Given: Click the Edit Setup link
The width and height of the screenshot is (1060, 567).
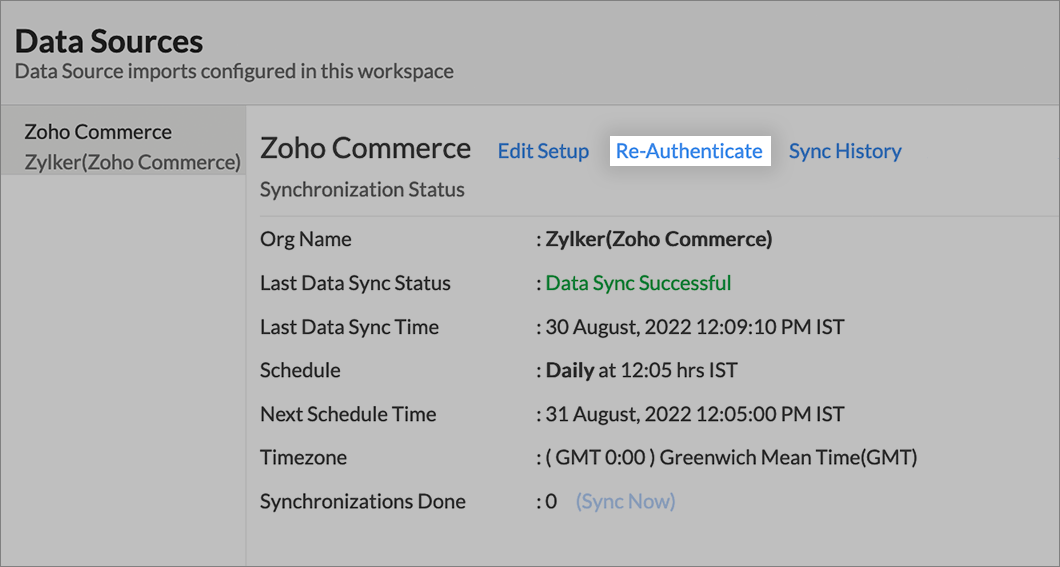Looking at the screenshot, I should click(x=543, y=151).
